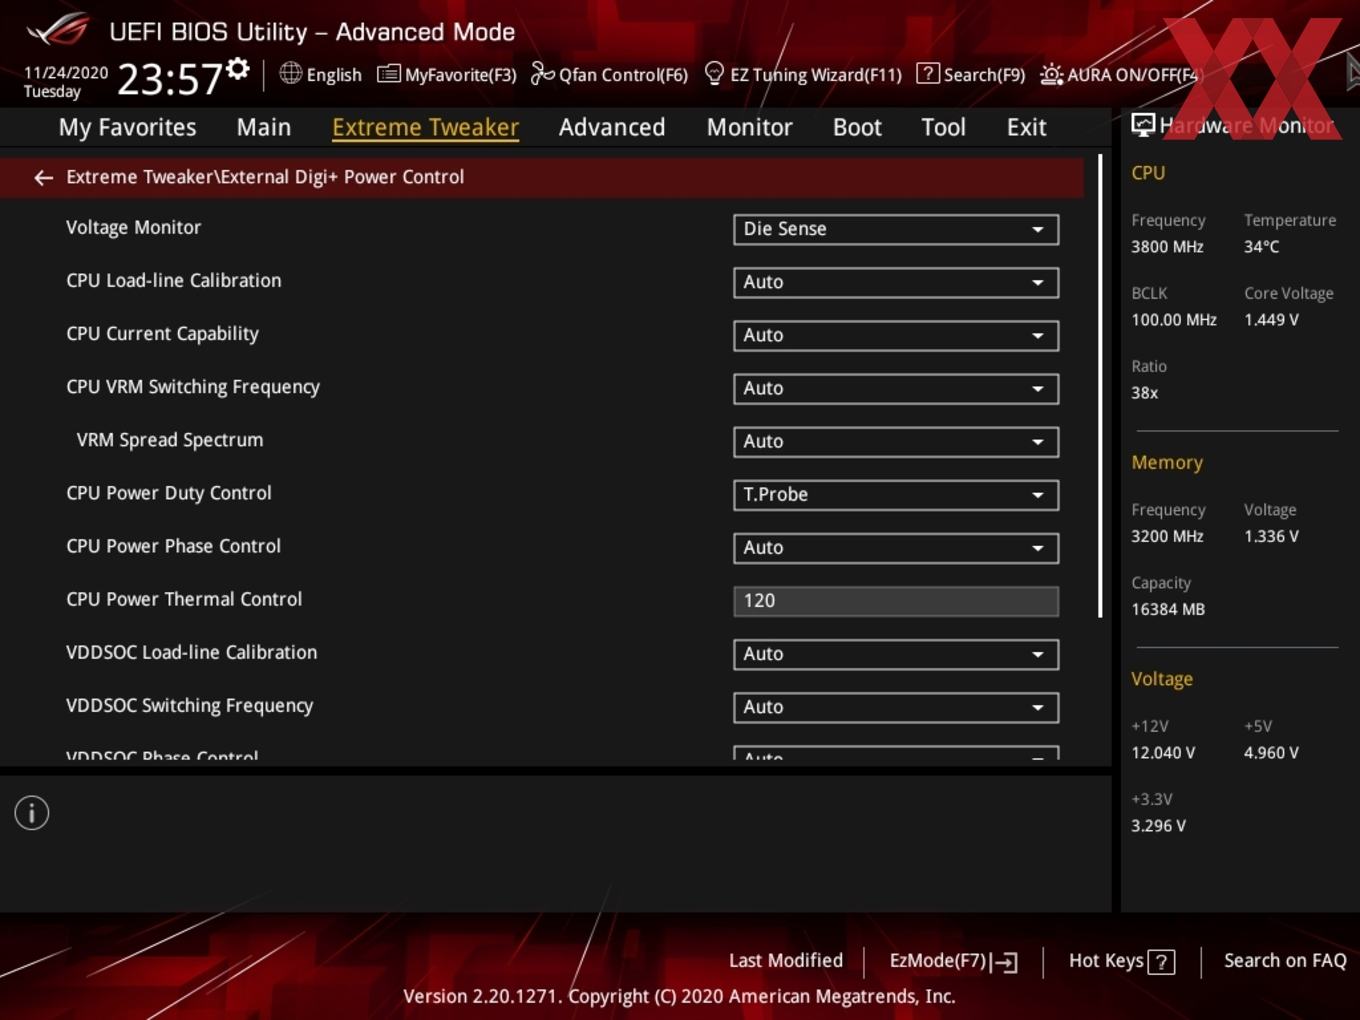Viewport: 1360px width, 1020px height.
Task: Select CPU Load-line Calibration label
Action: (x=173, y=280)
